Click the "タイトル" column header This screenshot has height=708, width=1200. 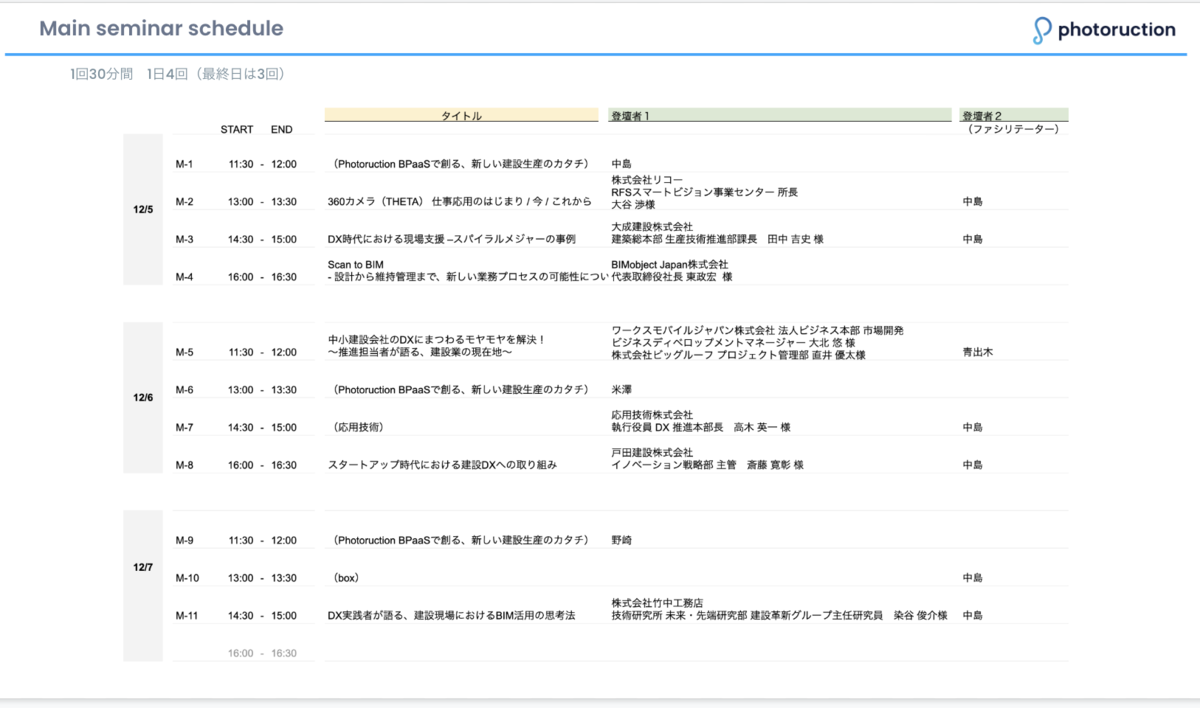pos(462,116)
